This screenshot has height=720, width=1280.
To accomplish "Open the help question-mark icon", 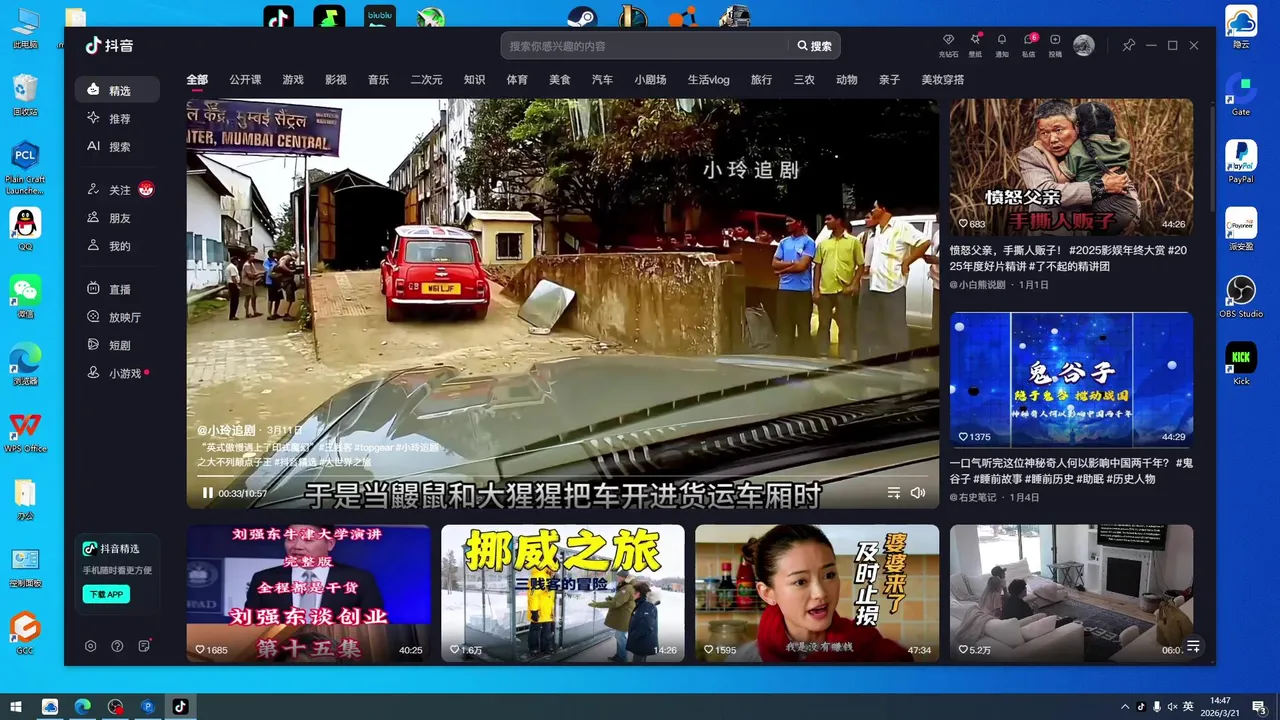I will coord(117,646).
